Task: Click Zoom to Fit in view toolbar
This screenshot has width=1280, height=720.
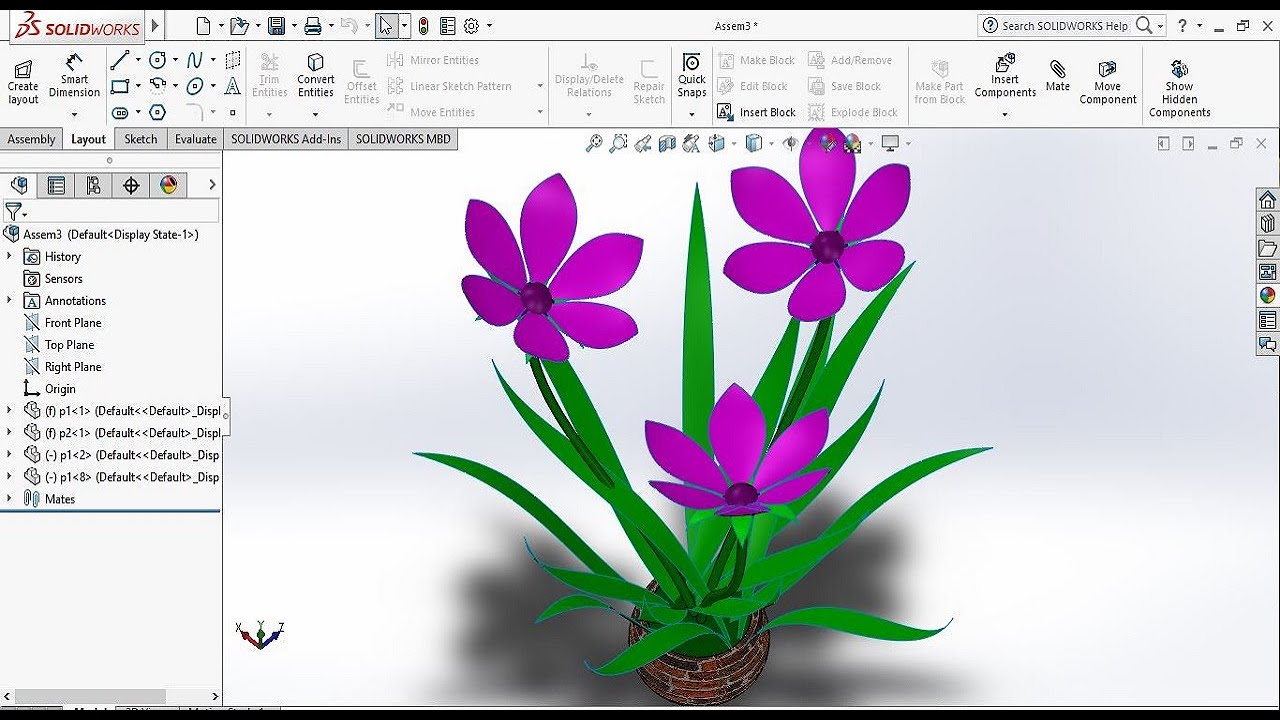Action: pyautogui.click(x=594, y=144)
